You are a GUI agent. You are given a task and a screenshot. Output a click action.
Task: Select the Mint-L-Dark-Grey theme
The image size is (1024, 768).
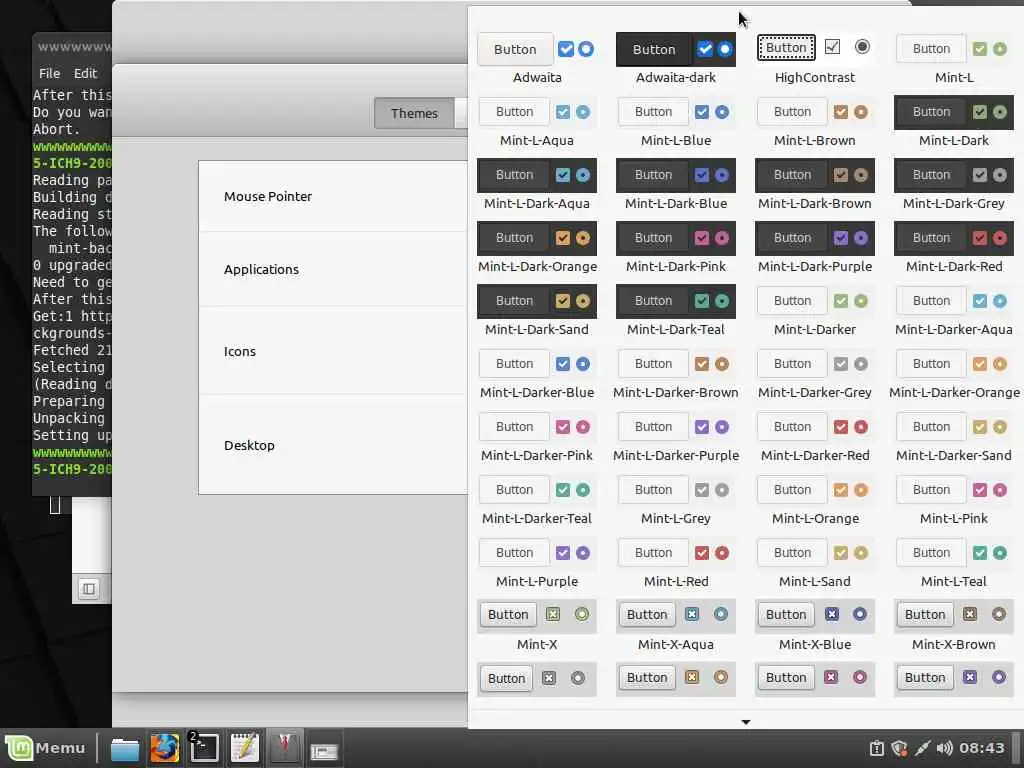pyautogui.click(x=954, y=185)
